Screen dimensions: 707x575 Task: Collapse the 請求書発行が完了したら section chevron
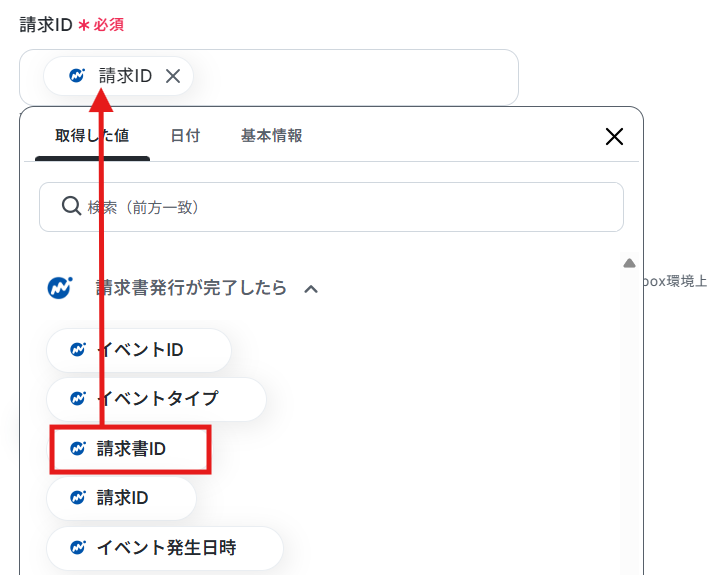[x=311, y=289]
